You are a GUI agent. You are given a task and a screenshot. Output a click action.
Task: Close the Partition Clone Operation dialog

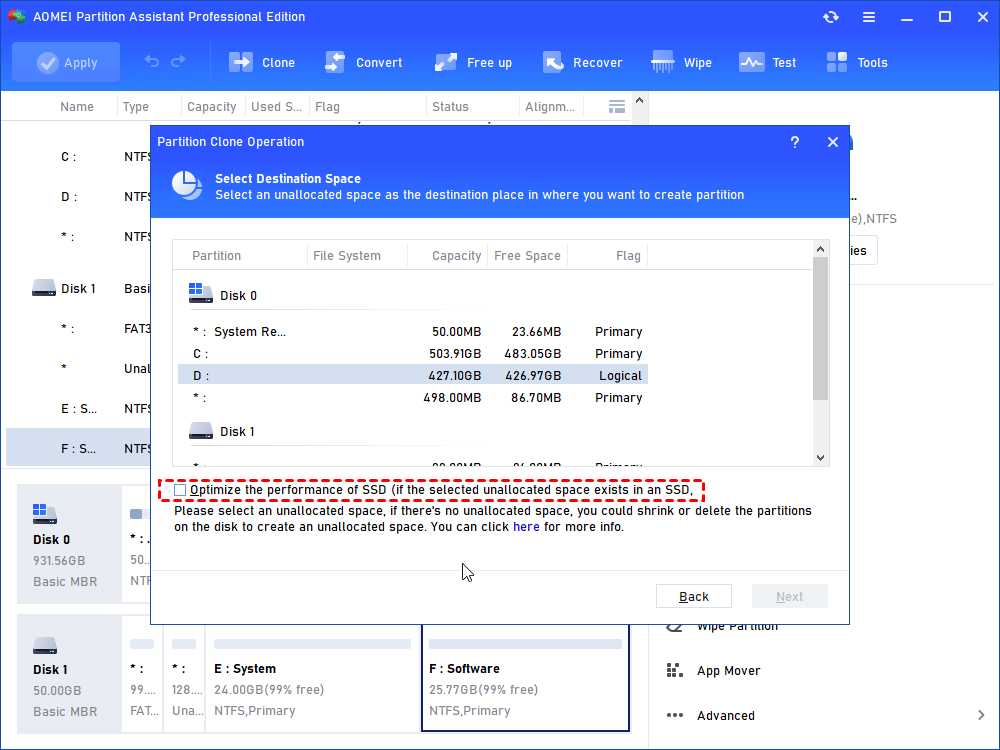(833, 142)
